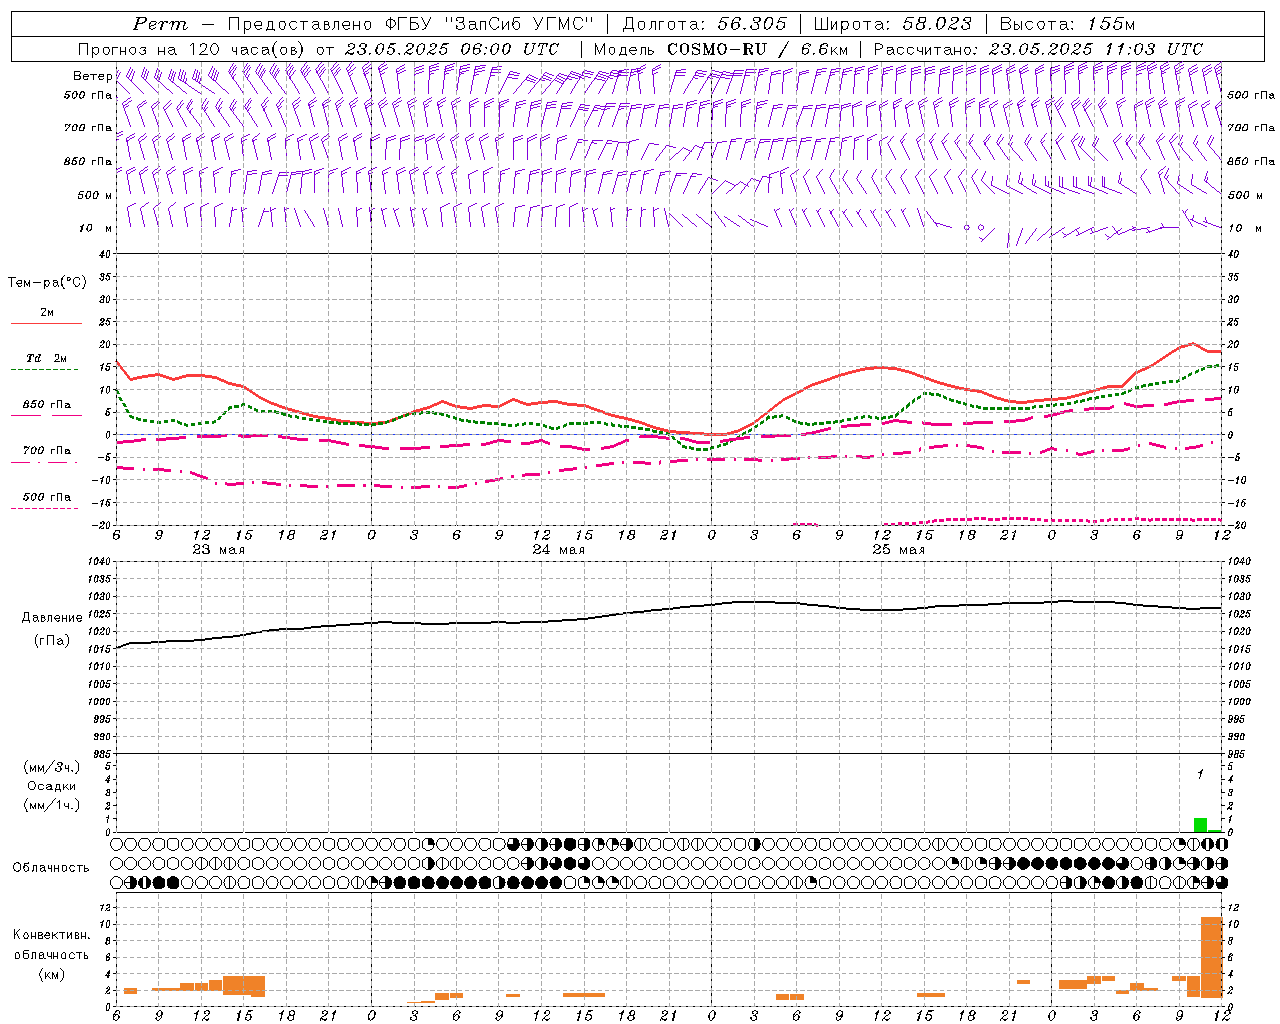Click the 'Конвективн.' convective cloud label

click(x=52, y=935)
